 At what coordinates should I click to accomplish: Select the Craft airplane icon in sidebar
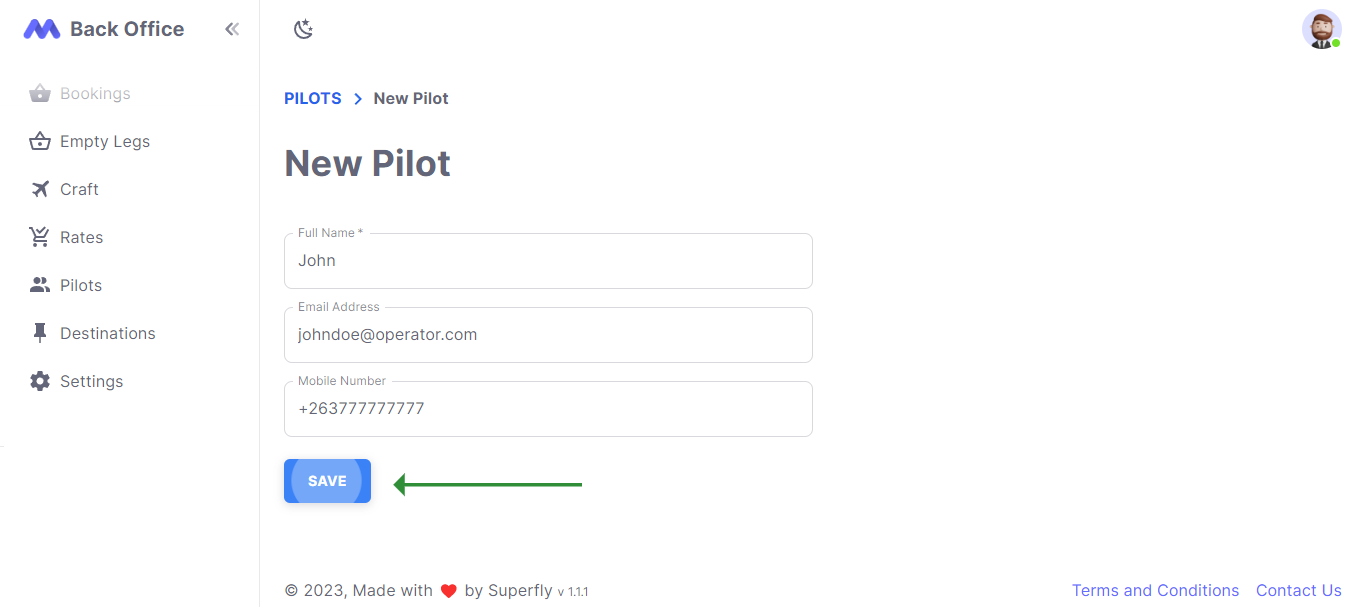40,189
